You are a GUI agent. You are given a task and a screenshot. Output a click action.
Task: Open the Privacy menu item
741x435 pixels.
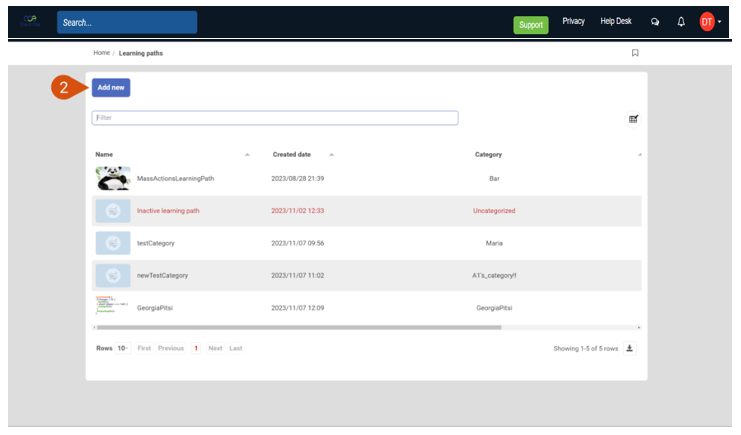pyautogui.click(x=573, y=21)
